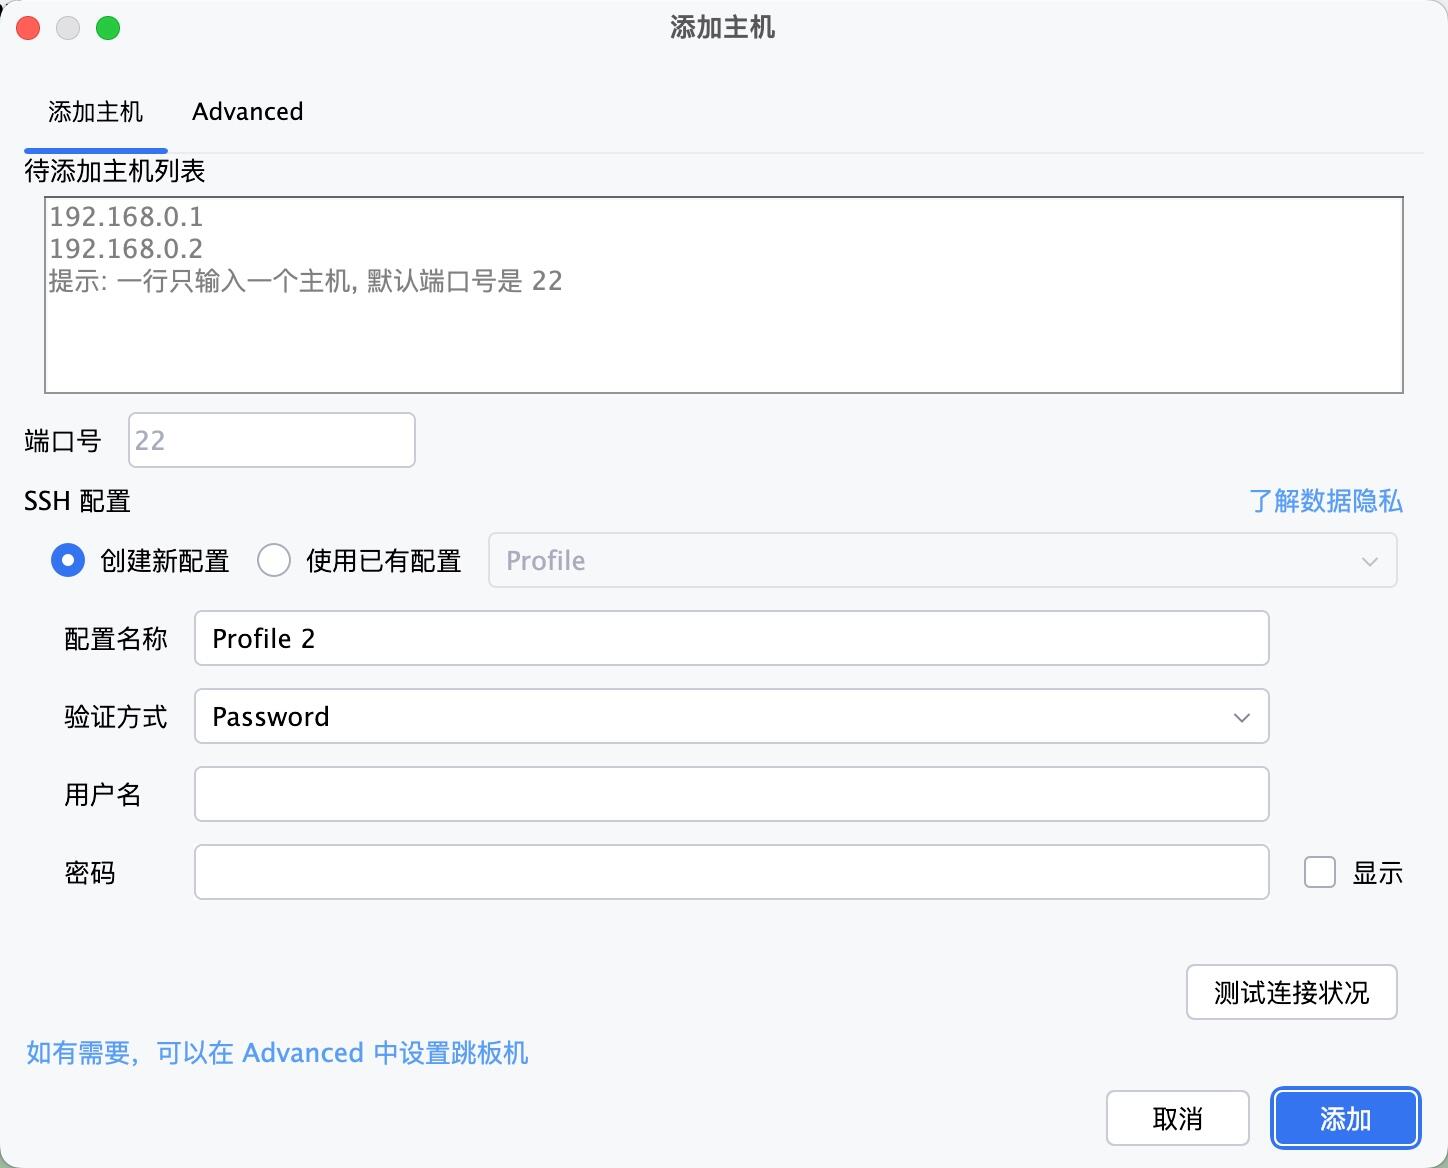Open the Advanced 跳板机 hint link
Screen dimensions: 1448x1168
277,1053
